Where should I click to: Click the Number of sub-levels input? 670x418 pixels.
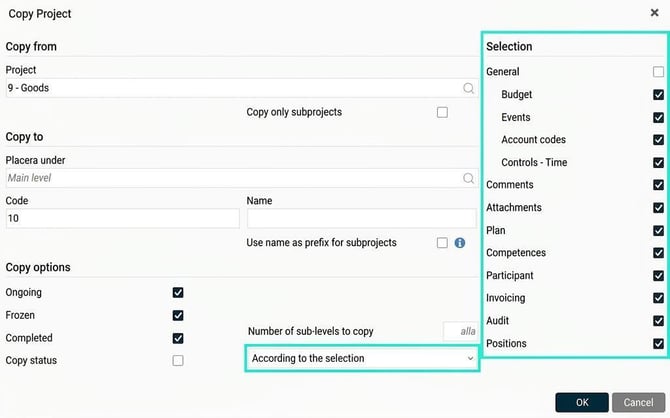coord(460,332)
